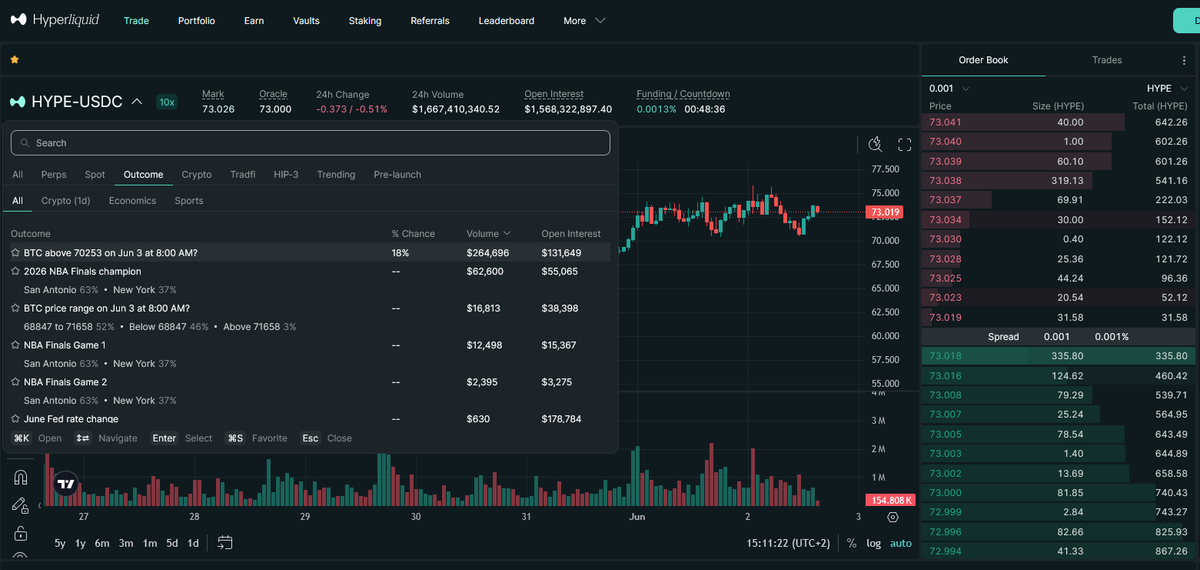1200x570 pixels.
Task: Star the NBA Finals Game 1 outcome
Action: (16, 345)
